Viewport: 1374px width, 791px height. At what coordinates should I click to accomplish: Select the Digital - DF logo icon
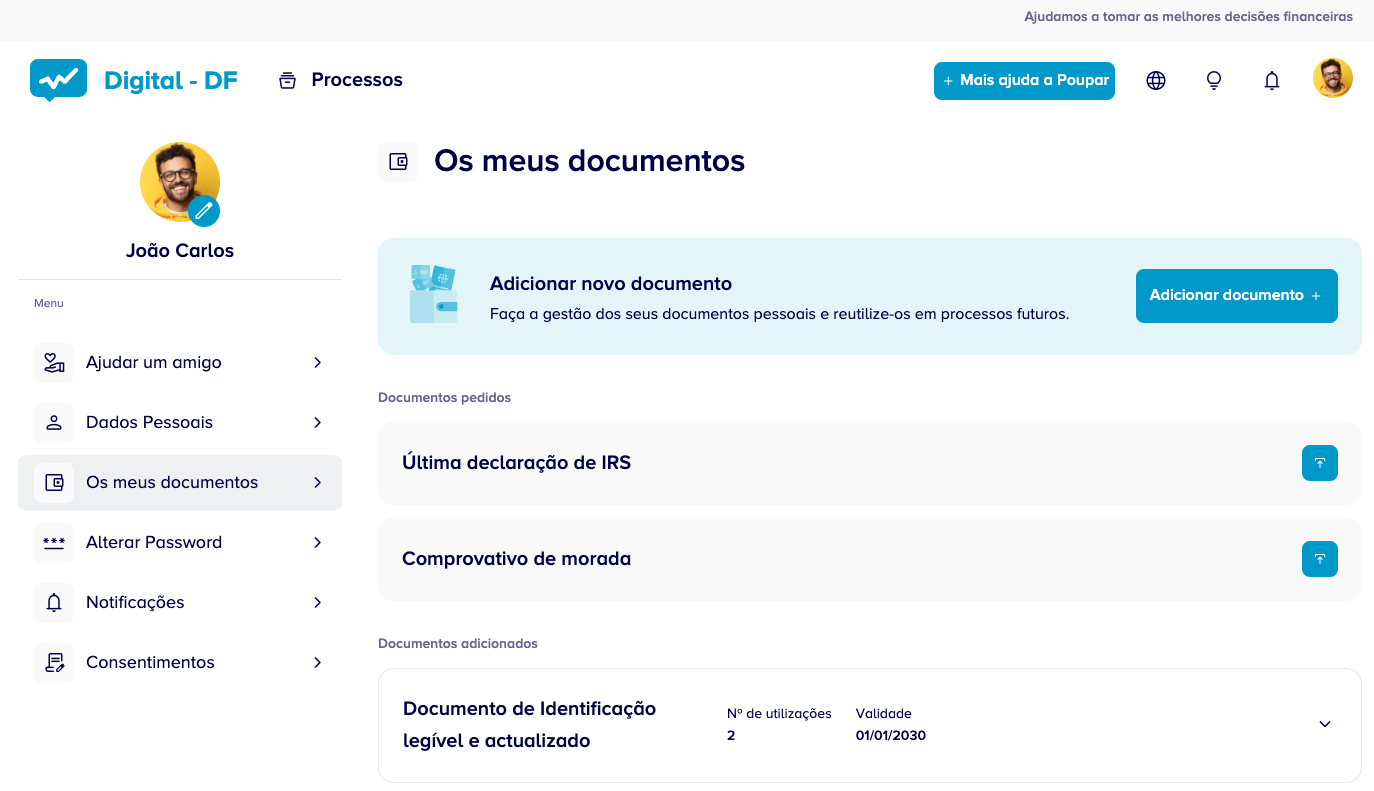pyautogui.click(x=58, y=79)
